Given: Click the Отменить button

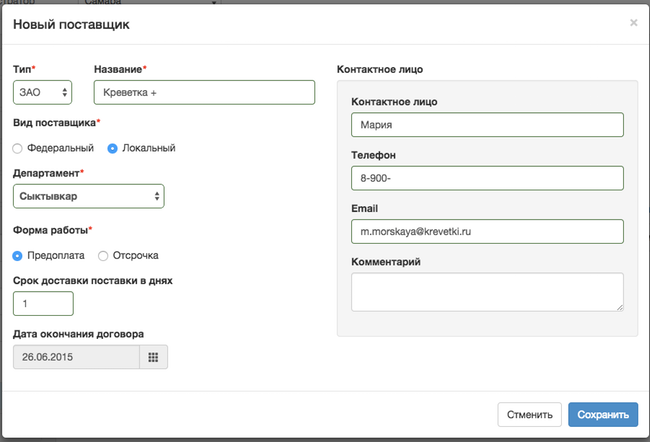Looking at the screenshot, I should pyautogui.click(x=529, y=415).
